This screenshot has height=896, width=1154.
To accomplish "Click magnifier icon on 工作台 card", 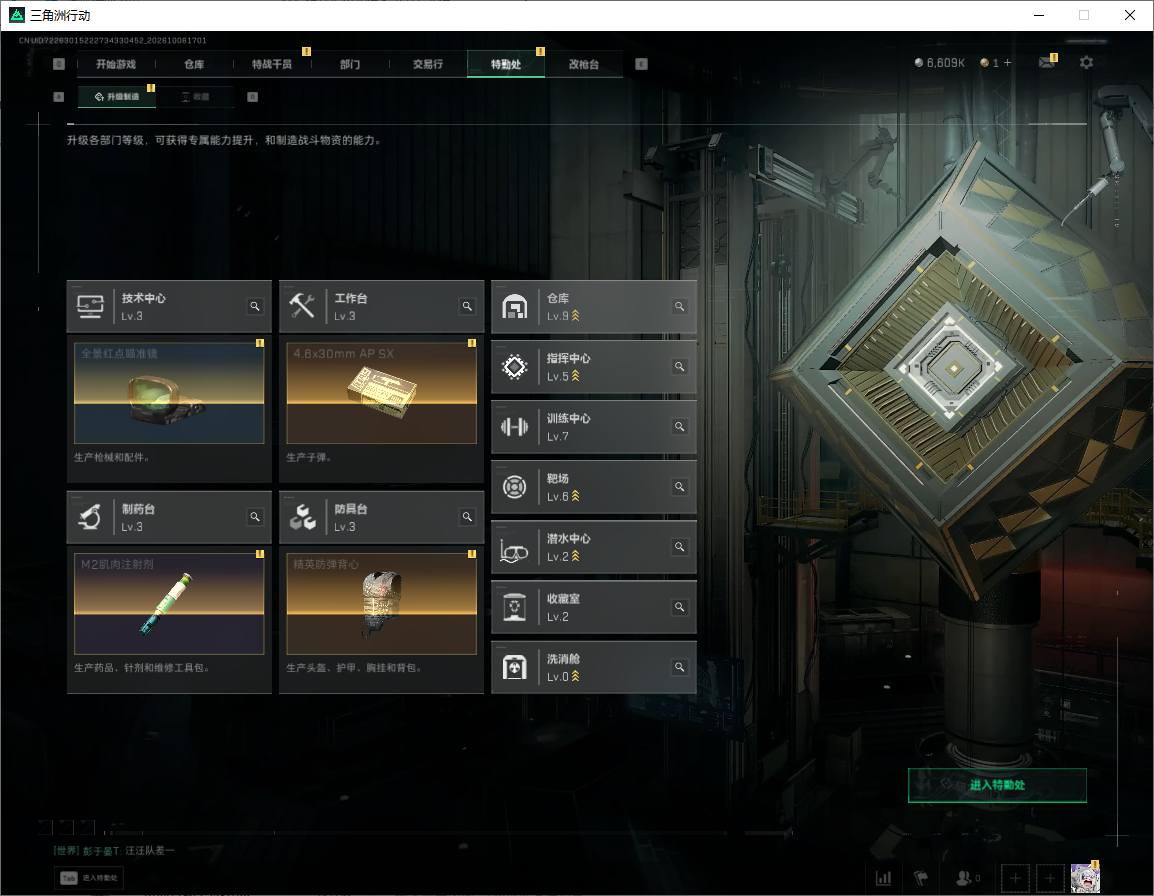I will tap(467, 306).
